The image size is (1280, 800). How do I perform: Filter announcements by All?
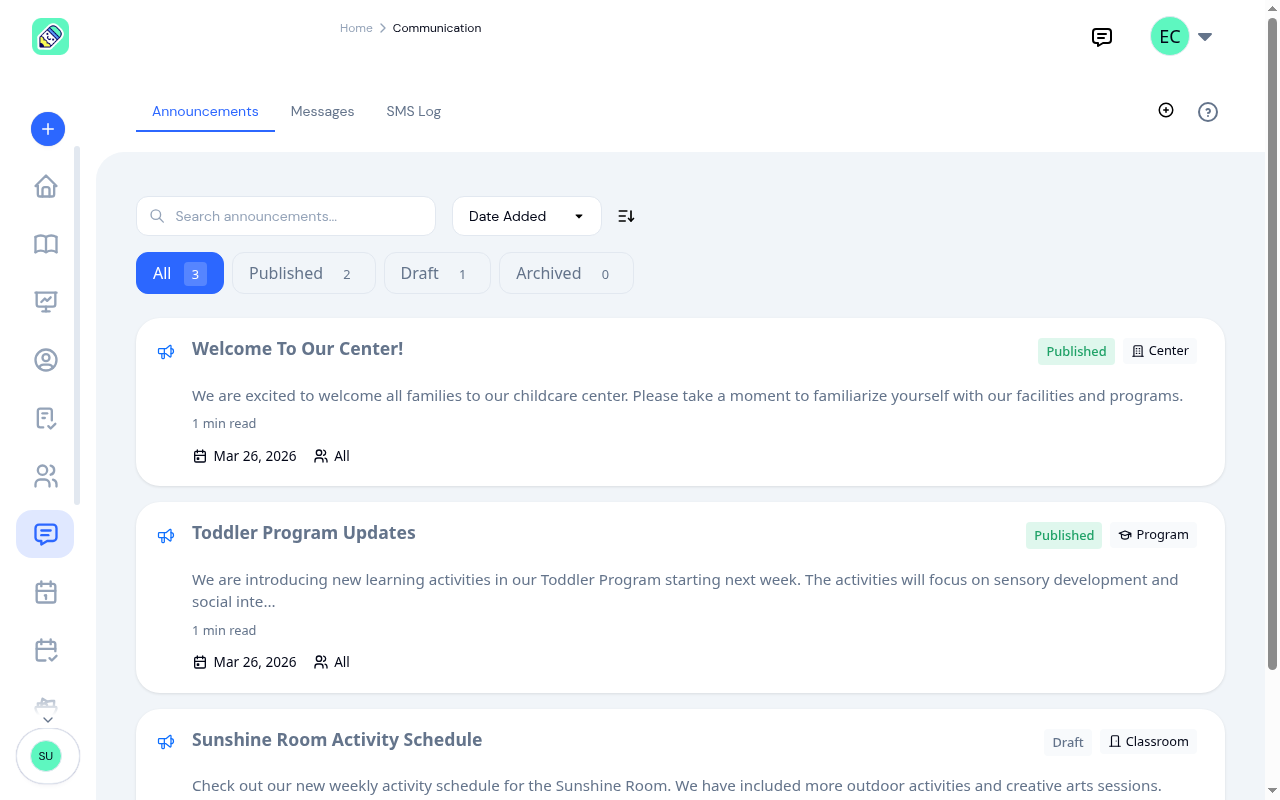coord(180,273)
